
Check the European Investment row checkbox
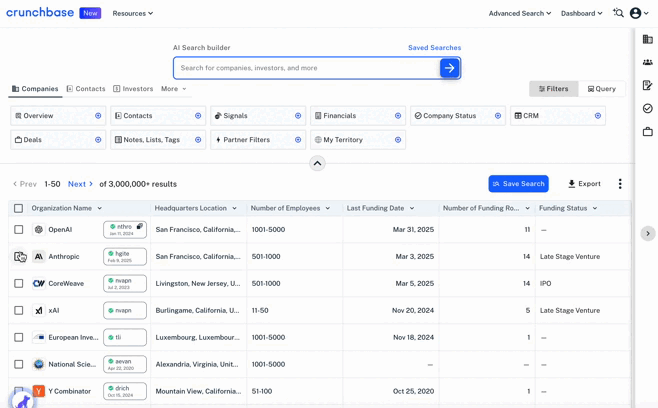18,337
